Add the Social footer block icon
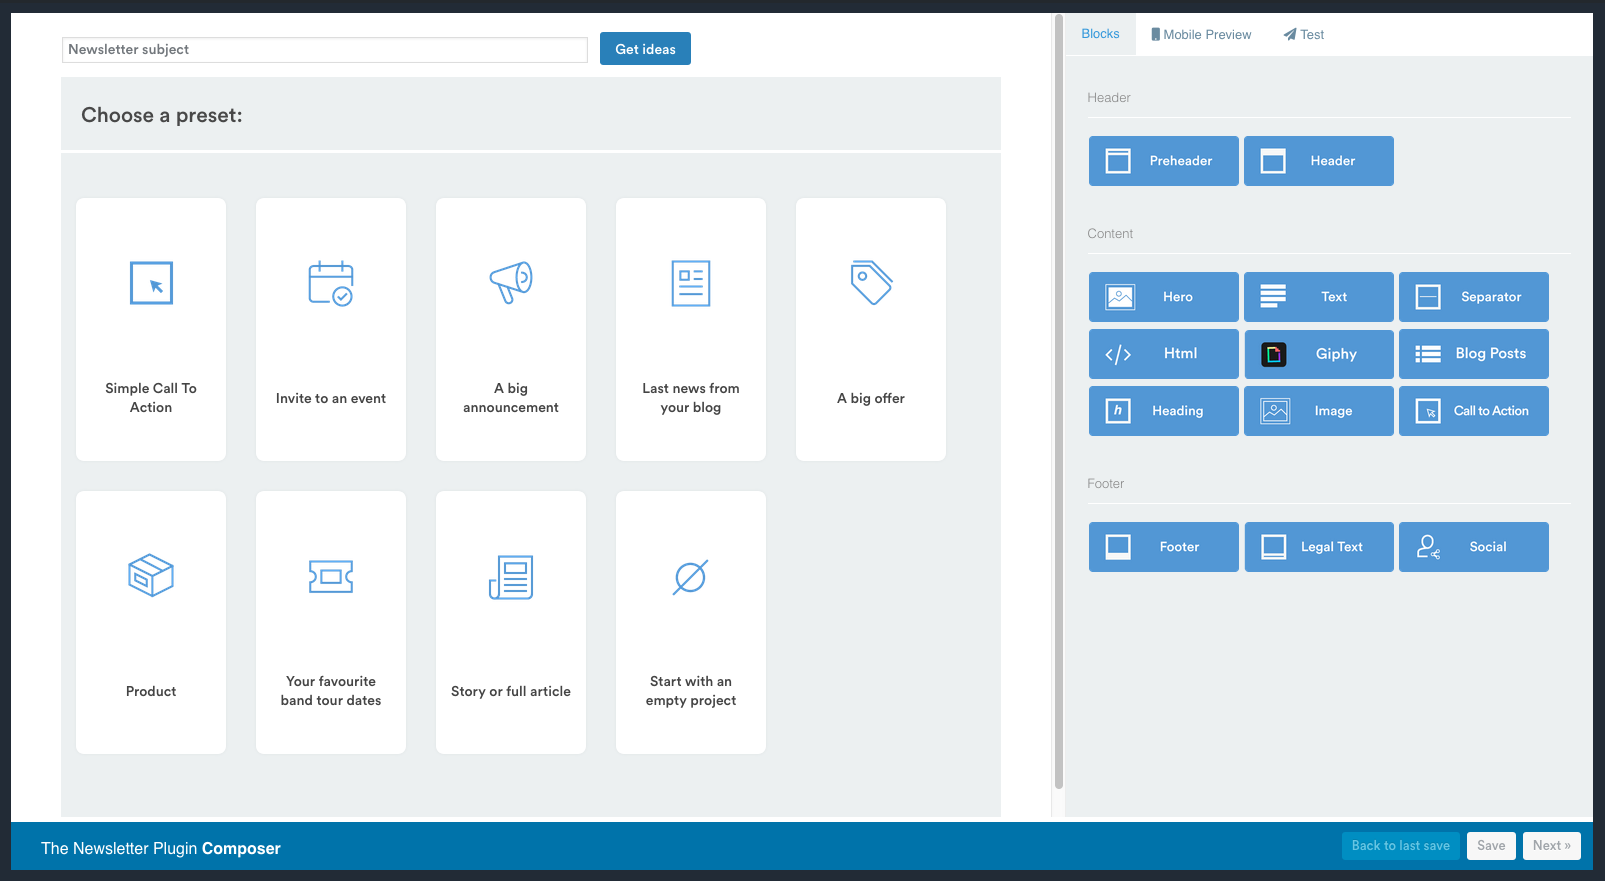Viewport: 1605px width, 881px height. tap(1428, 547)
